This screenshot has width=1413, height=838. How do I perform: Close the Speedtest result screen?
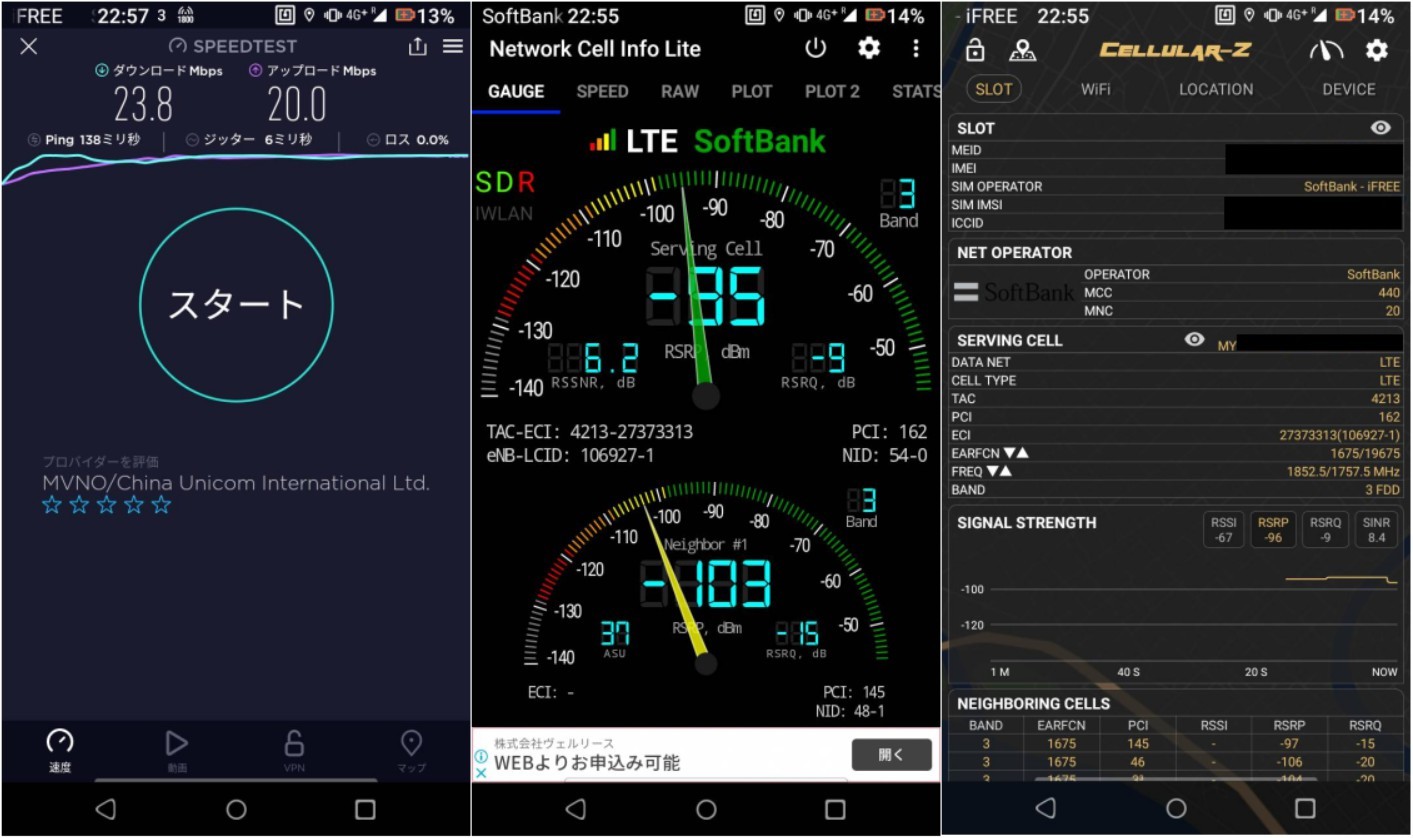click(x=29, y=47)
